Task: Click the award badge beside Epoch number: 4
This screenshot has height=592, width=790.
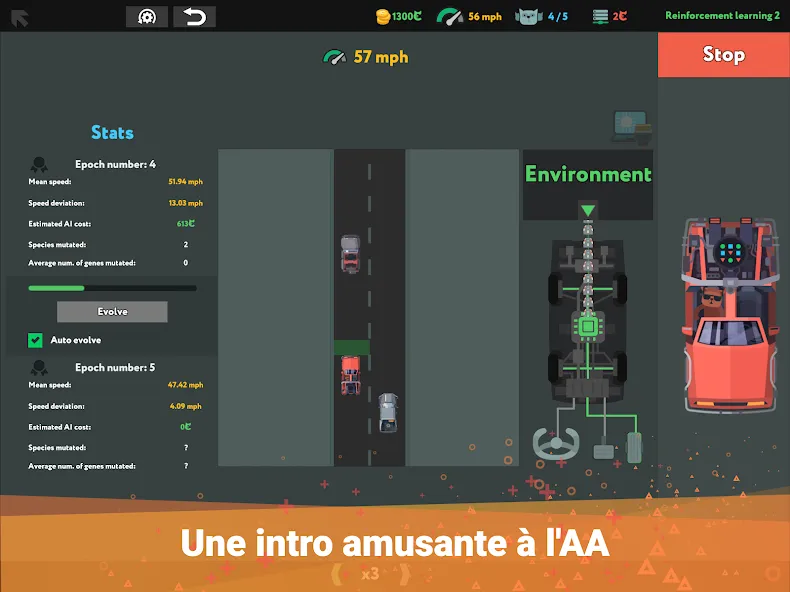Action: coord(39,164)
